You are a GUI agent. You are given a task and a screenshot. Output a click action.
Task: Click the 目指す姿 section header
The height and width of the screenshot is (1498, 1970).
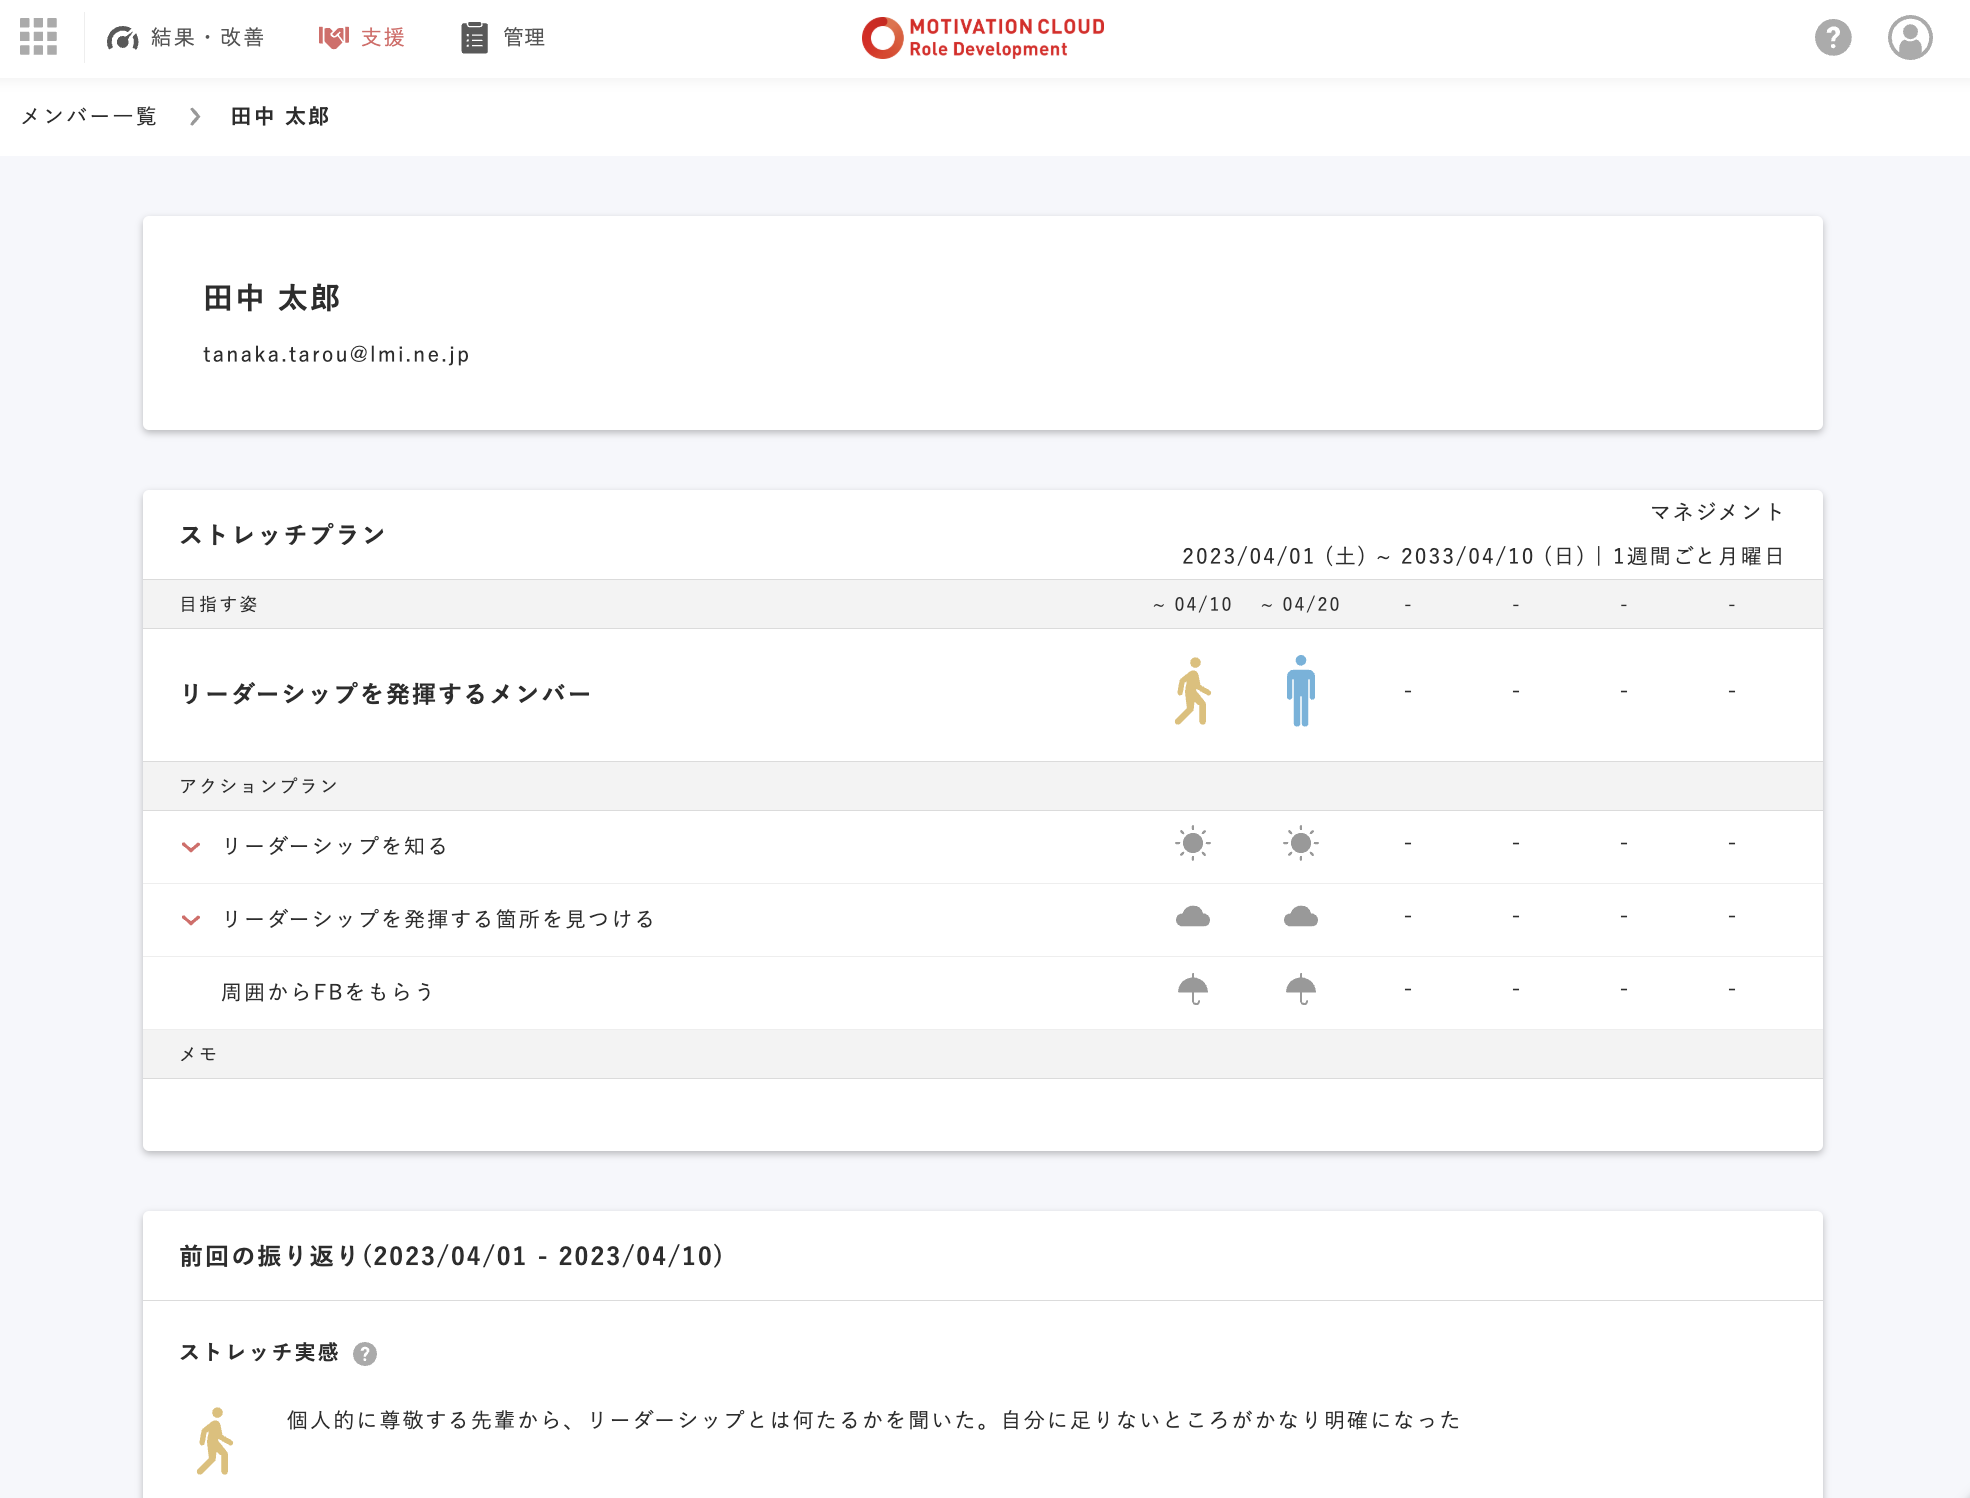click(x=219, y=605)
